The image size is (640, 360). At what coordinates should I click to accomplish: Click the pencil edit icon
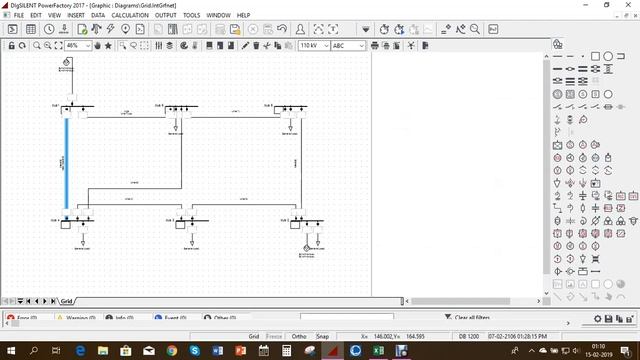[245, 46]
